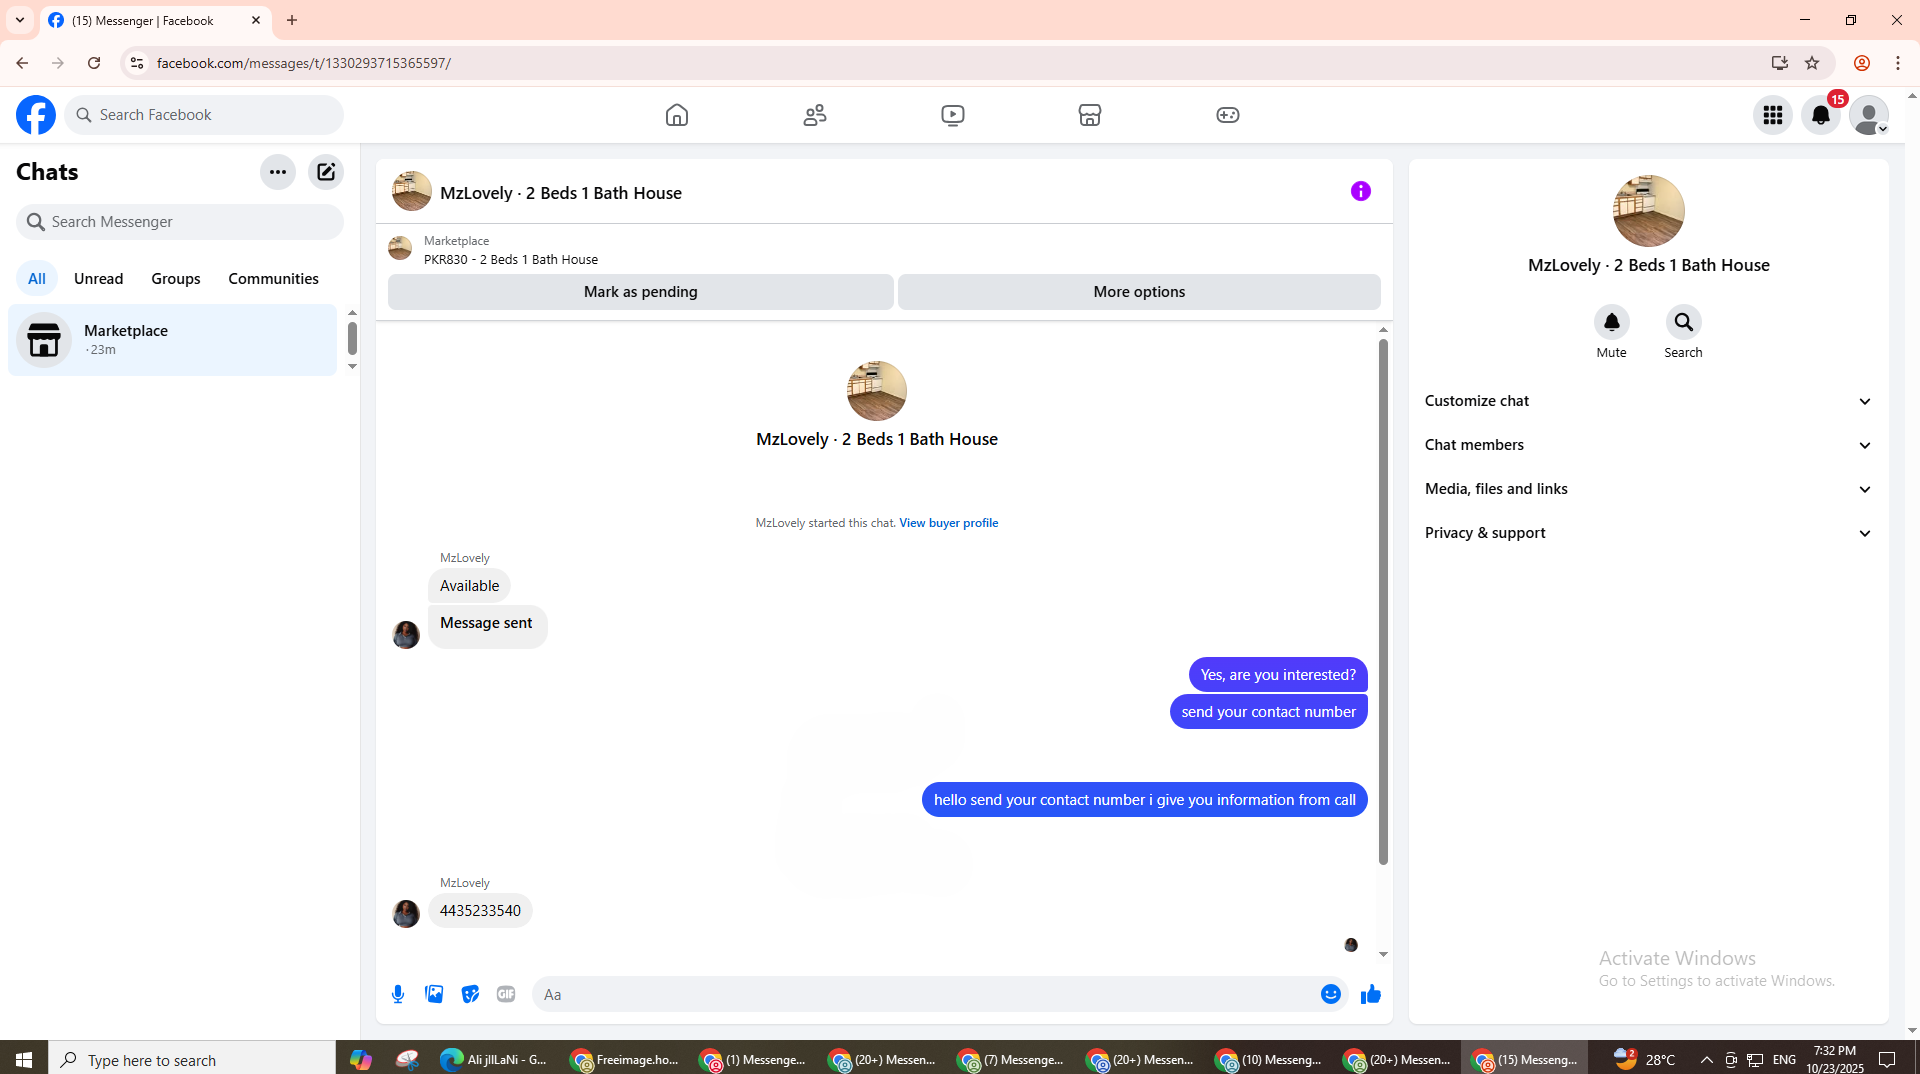The image size is (1920, 1074).
Task: Click the large listing thumbnail in side panel
Action: [x=1648, y=211]
